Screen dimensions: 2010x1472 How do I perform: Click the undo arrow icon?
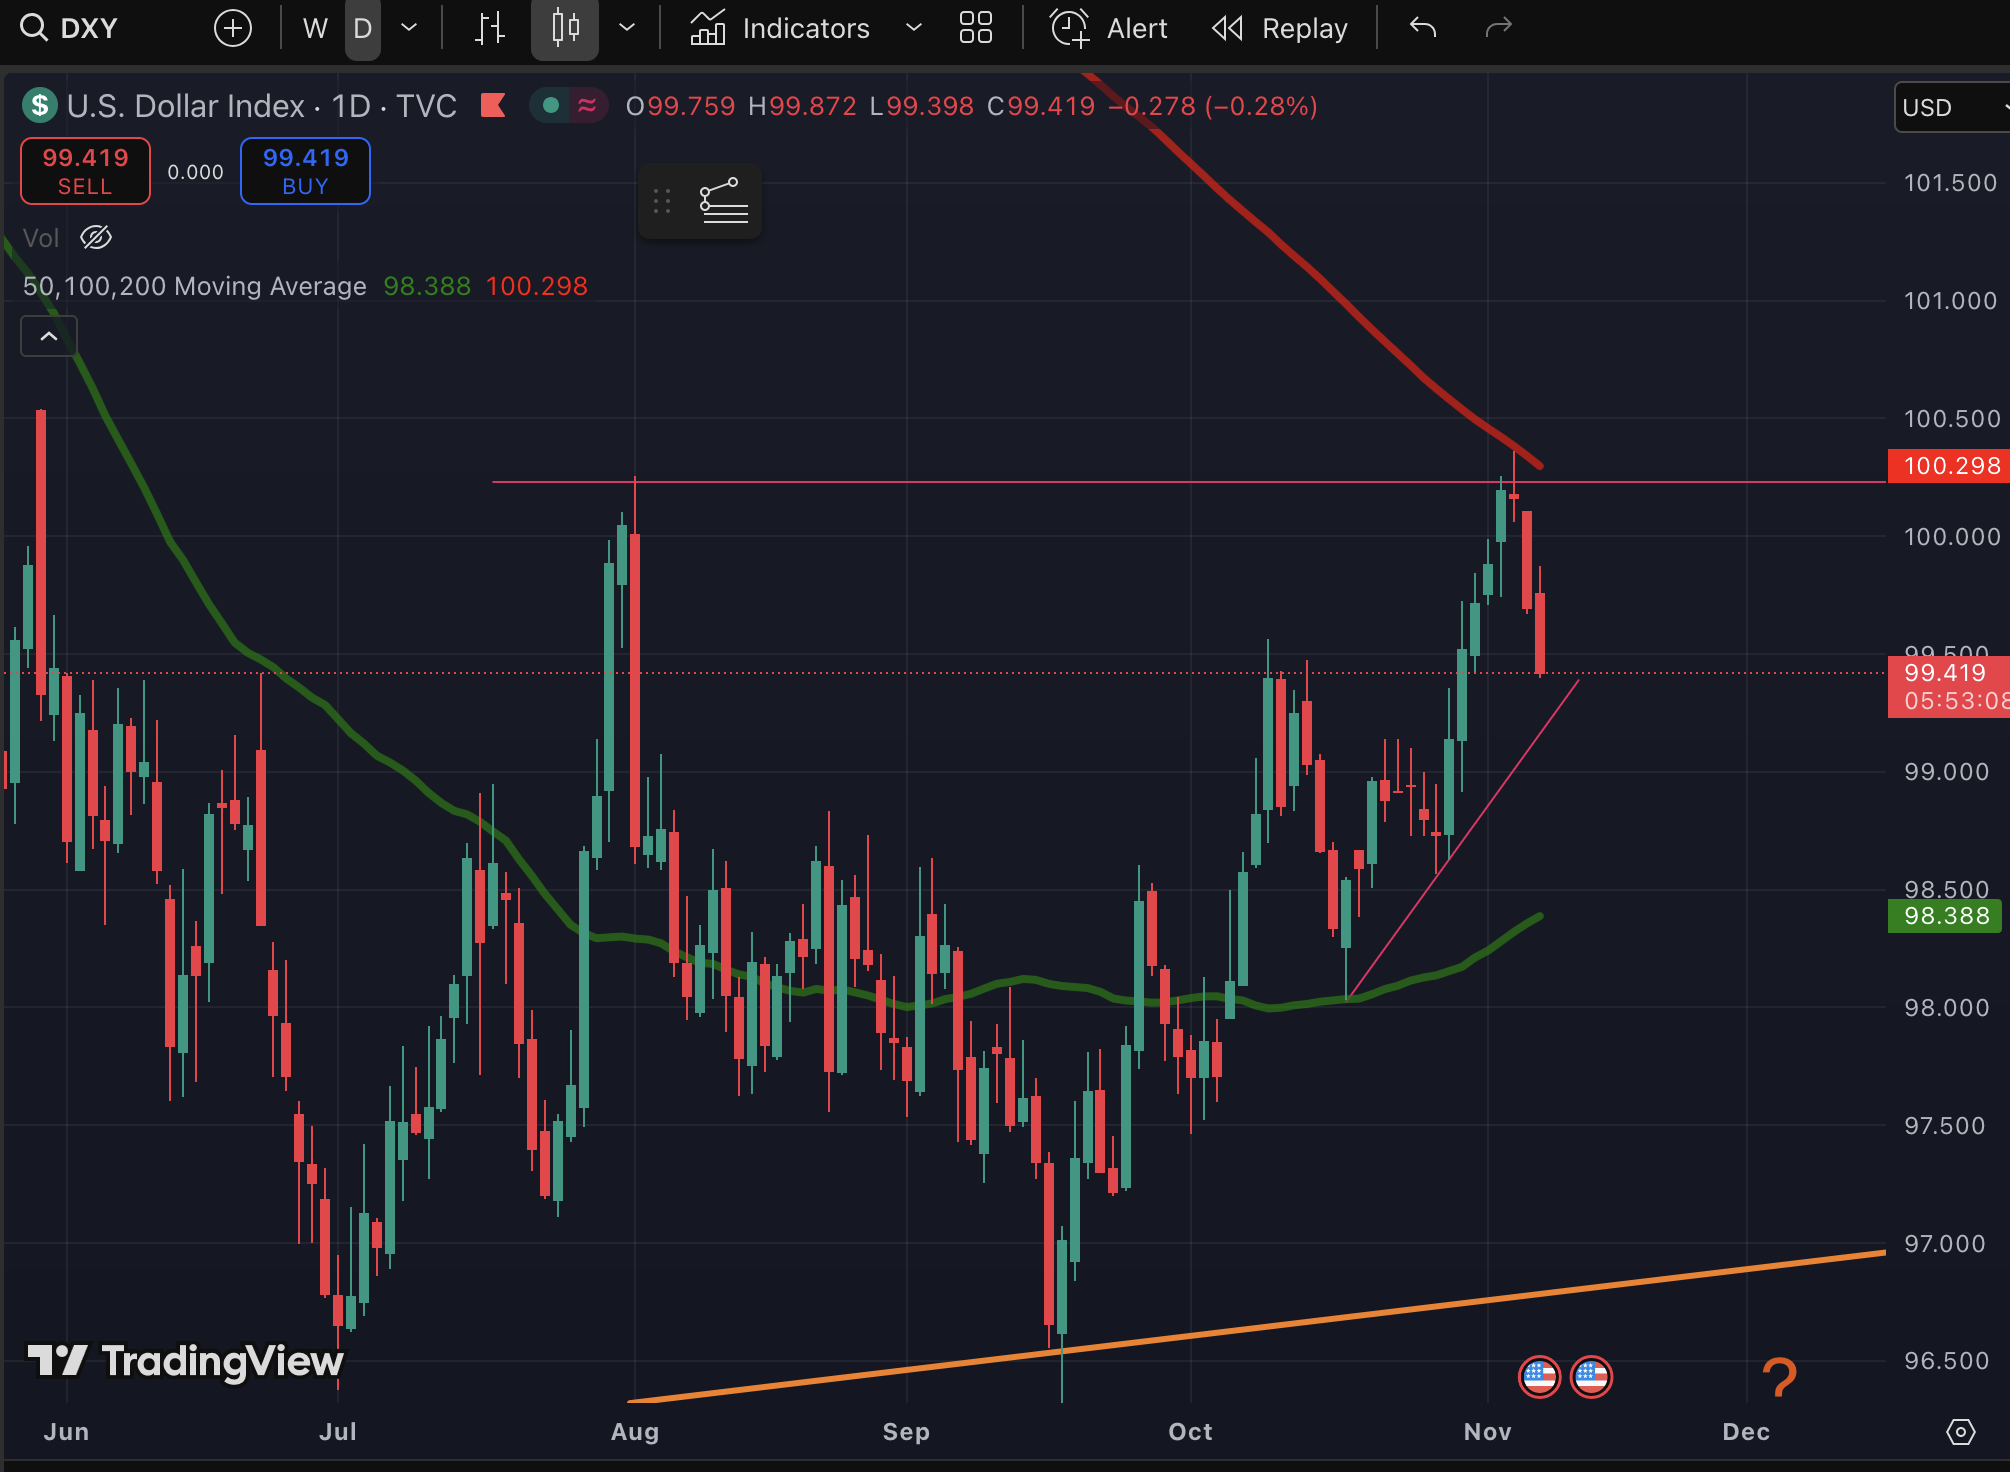pyautogui.click(x=1422, y=27)
